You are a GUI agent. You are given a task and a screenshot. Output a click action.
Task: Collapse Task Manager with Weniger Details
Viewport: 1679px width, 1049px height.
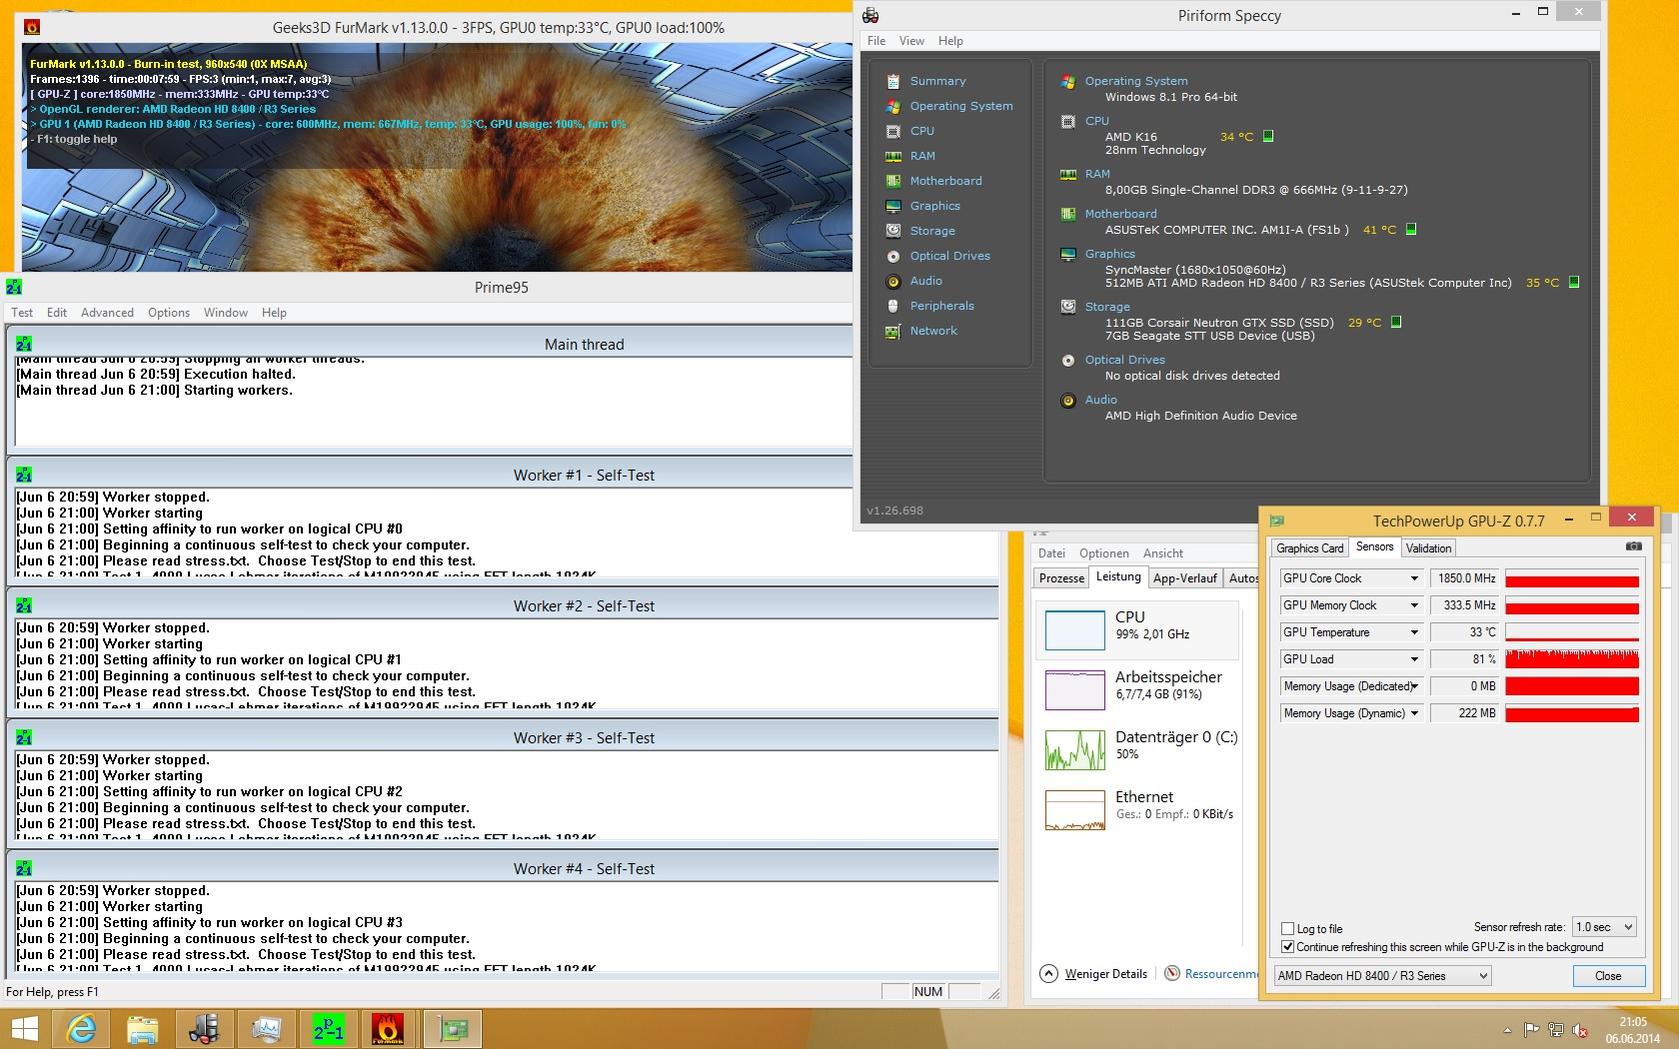click(1094, 974)
